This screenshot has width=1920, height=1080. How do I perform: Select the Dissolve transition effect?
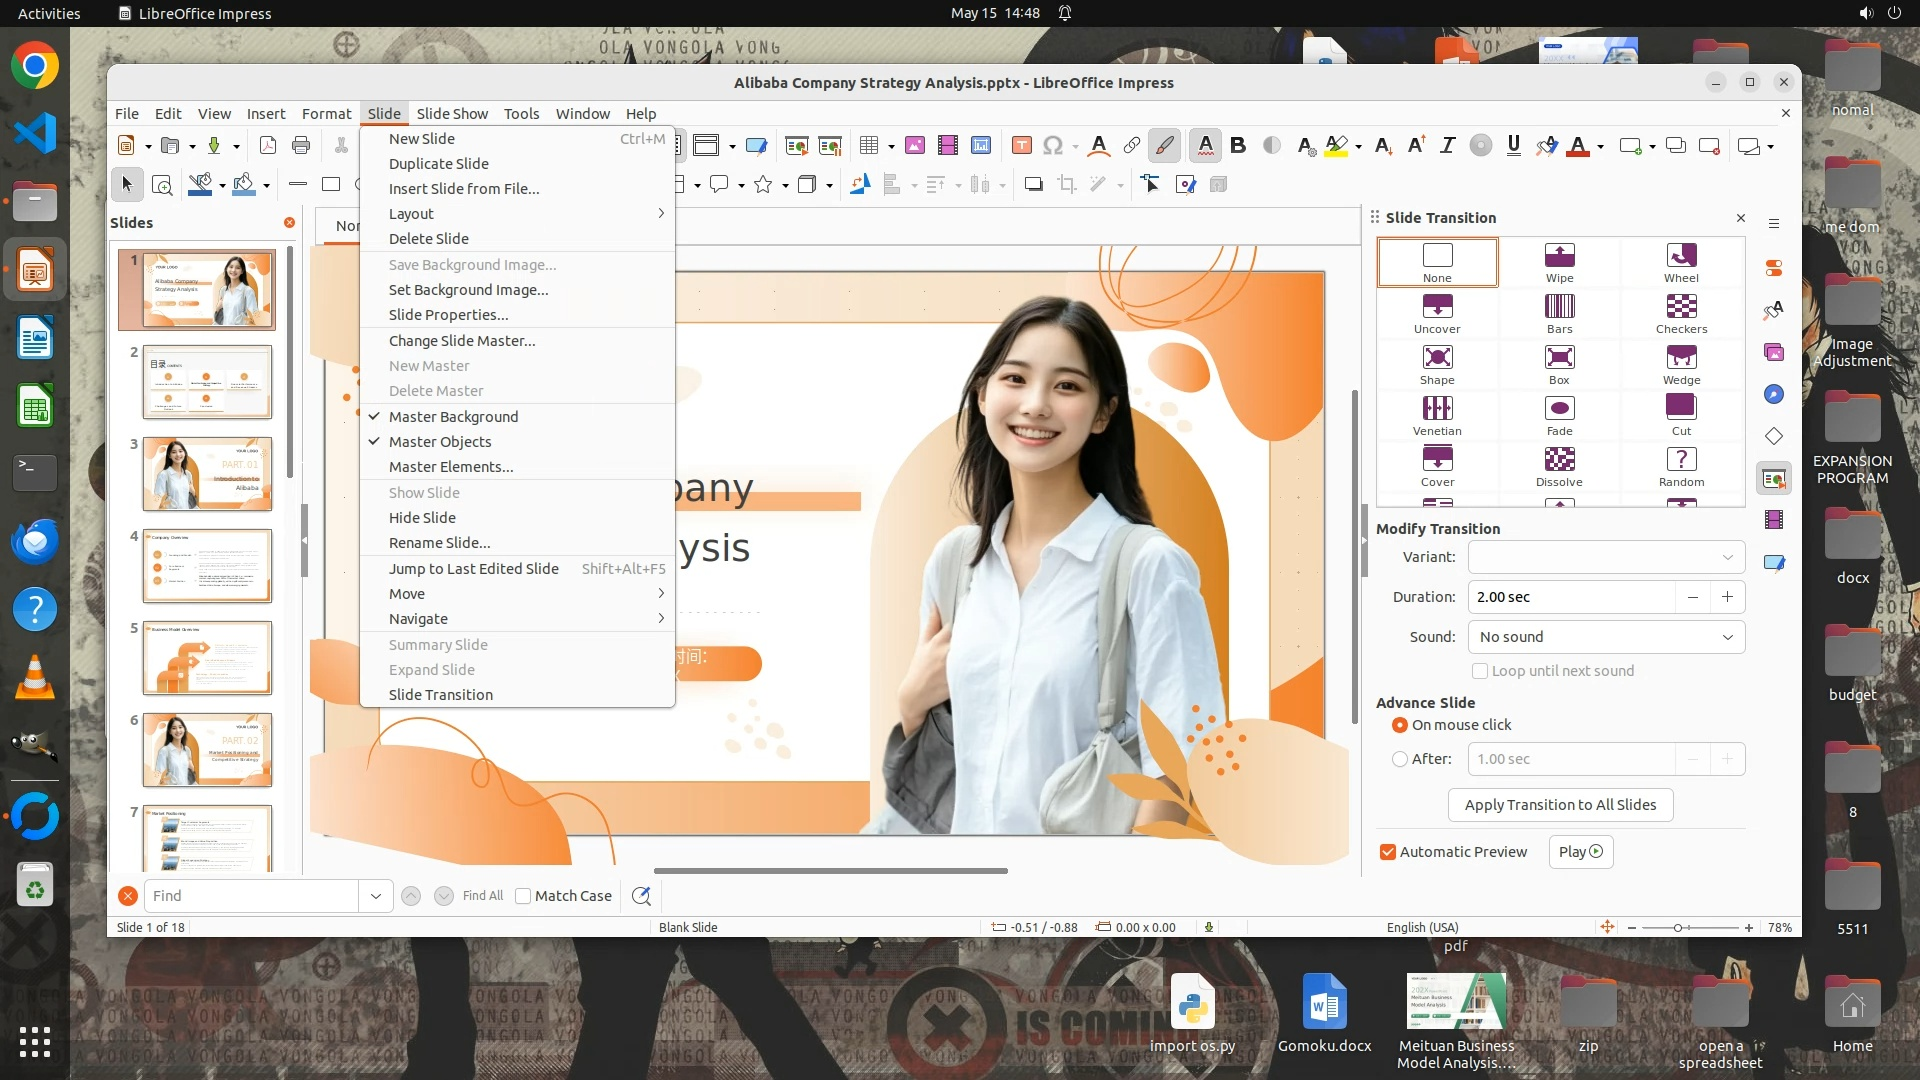1559,460
